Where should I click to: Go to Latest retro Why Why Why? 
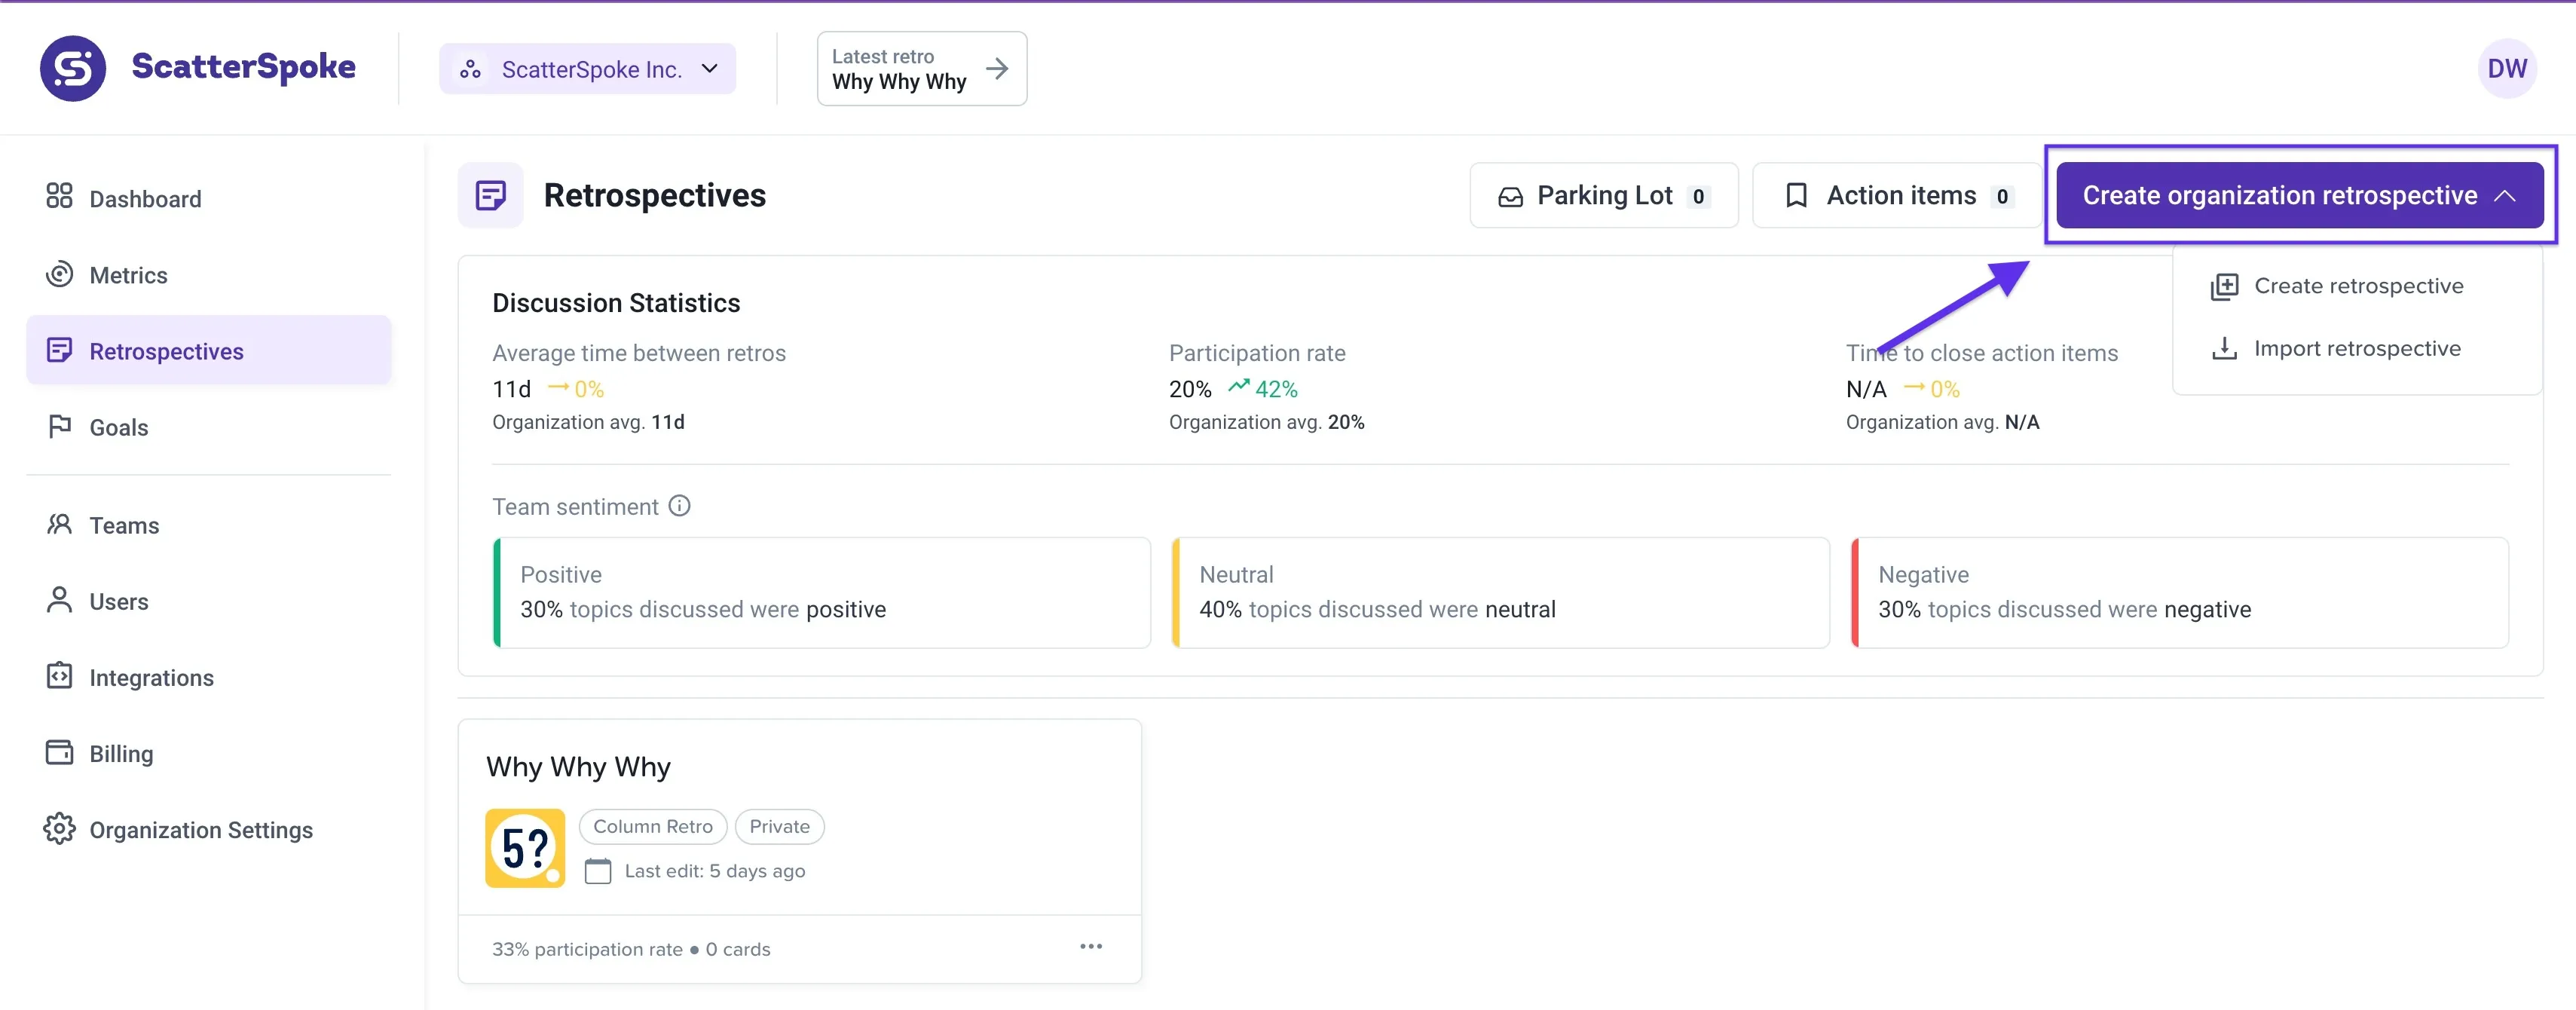921,69
